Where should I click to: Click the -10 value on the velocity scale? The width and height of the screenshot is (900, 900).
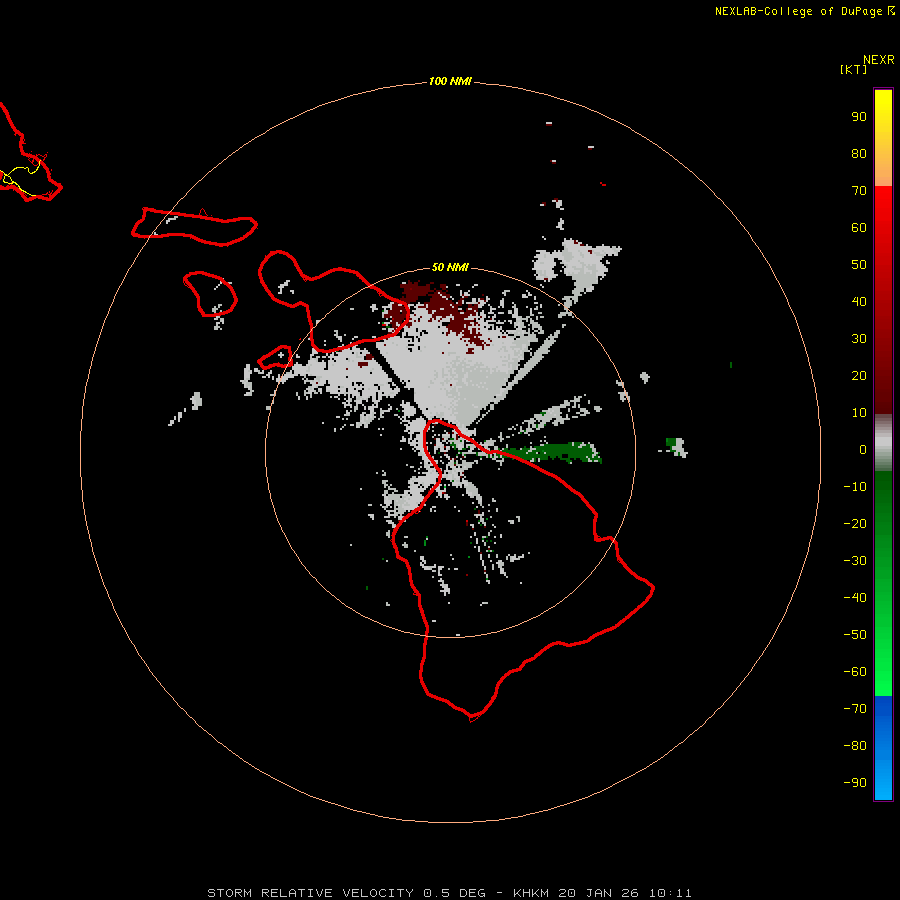(x=855, y=487)
